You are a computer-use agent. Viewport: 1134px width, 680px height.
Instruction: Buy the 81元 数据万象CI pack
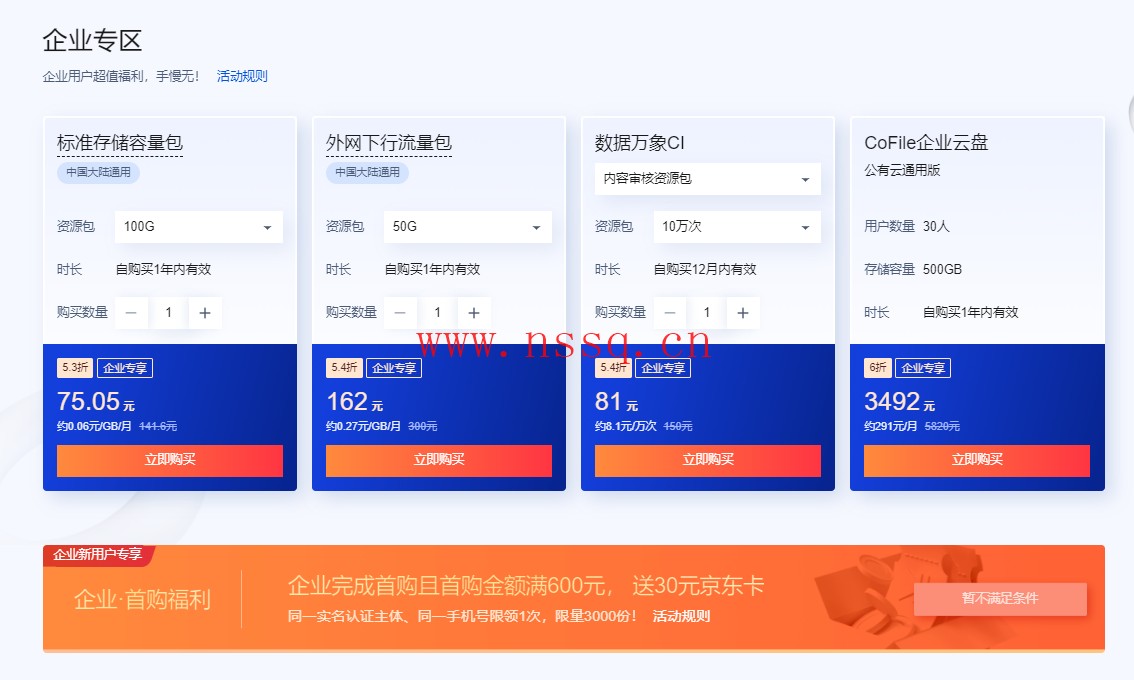(x=708, y=461)
